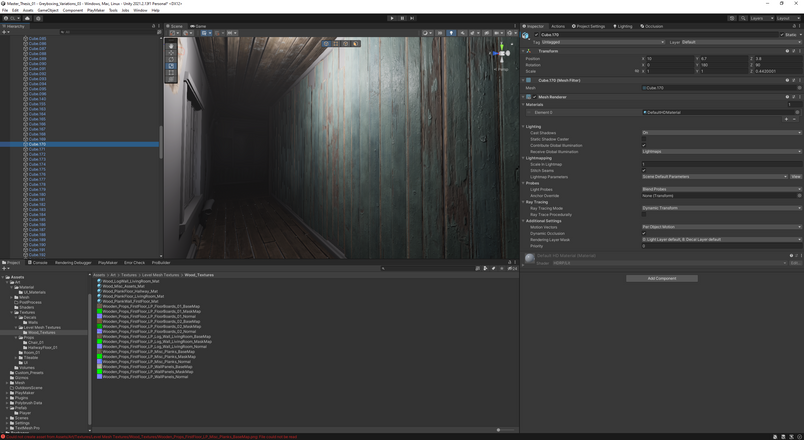804x440 pixels.
Task: Select Cube.172 in the Hierarchy
Action: [x=37, y=154]
